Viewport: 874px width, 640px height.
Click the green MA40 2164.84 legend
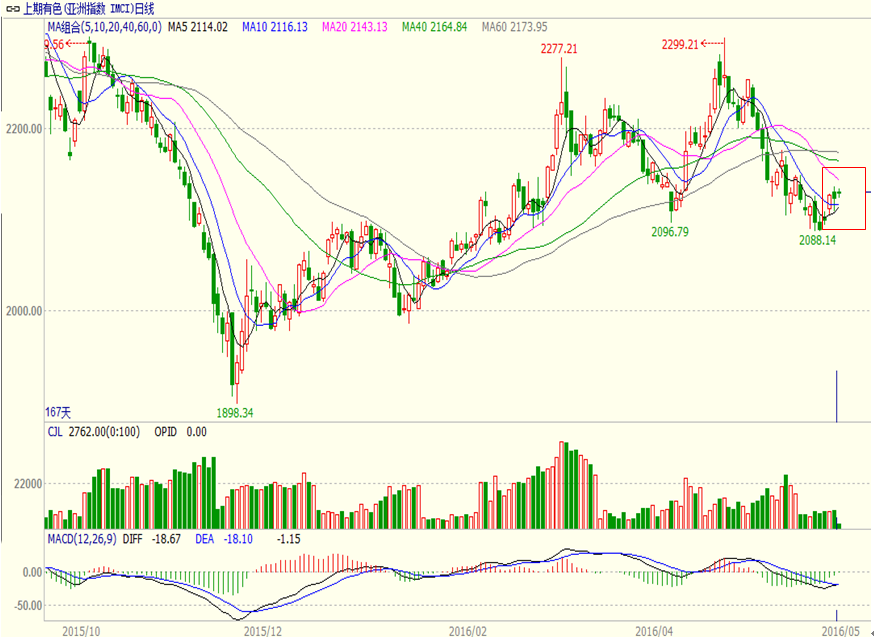tap(434, 26)
